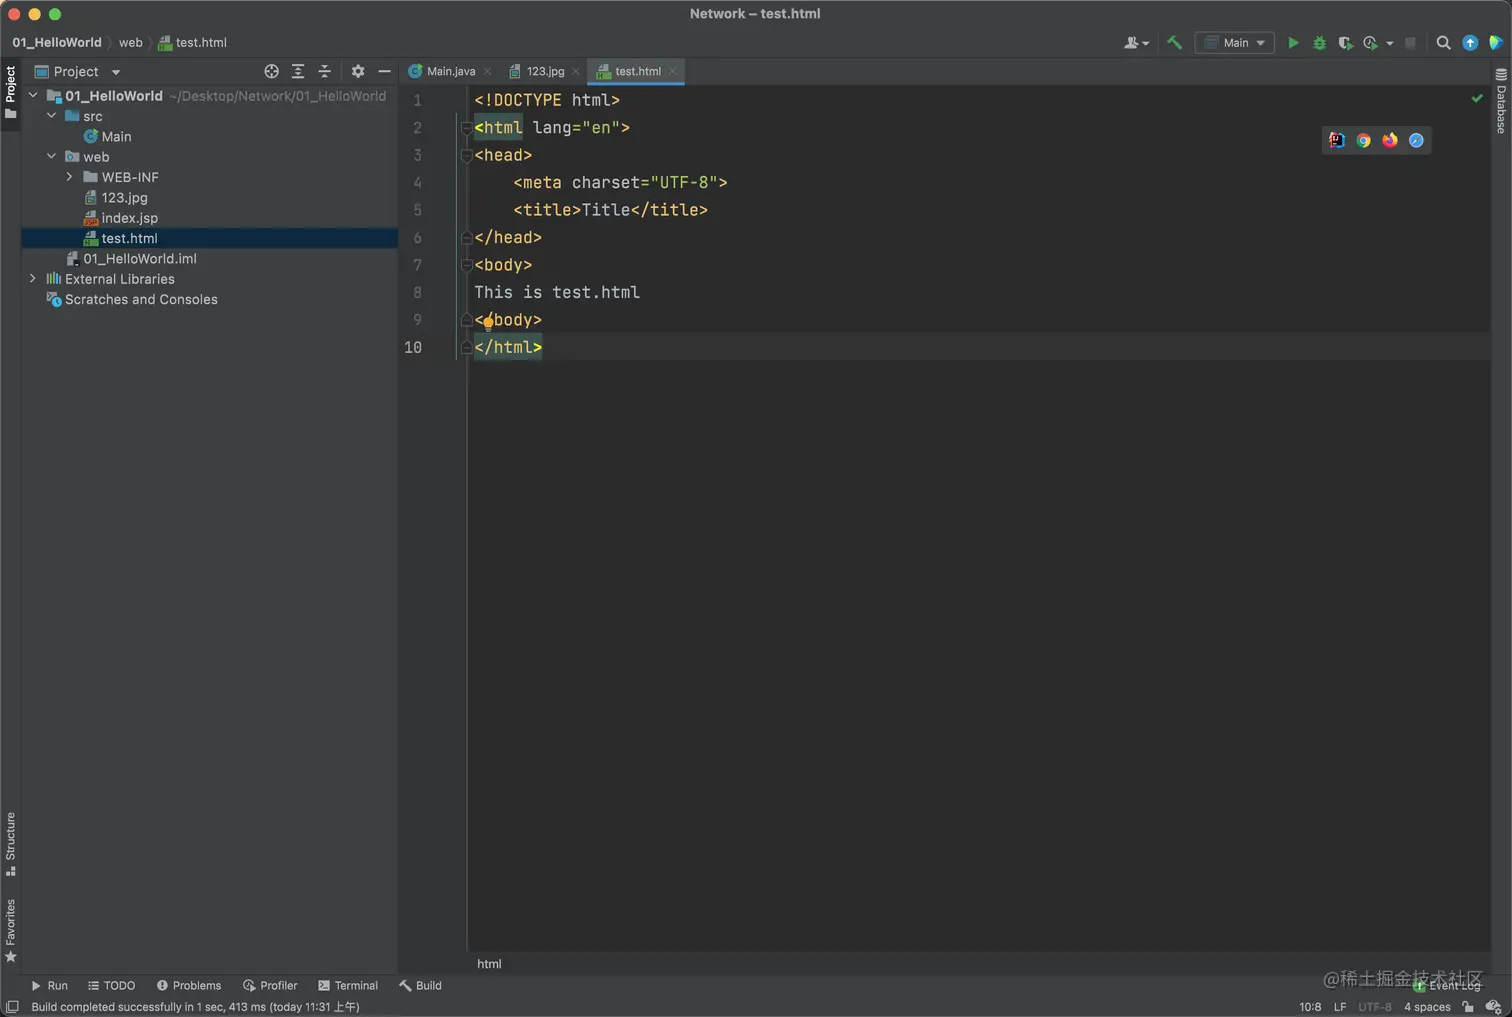
Task: Open preview in Chrome browser
Action: point(1363,141)
